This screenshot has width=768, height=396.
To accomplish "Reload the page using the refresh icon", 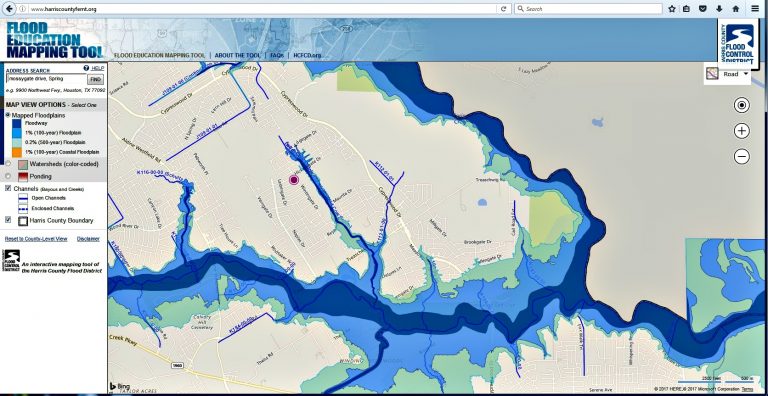I will tap(503, 9).
